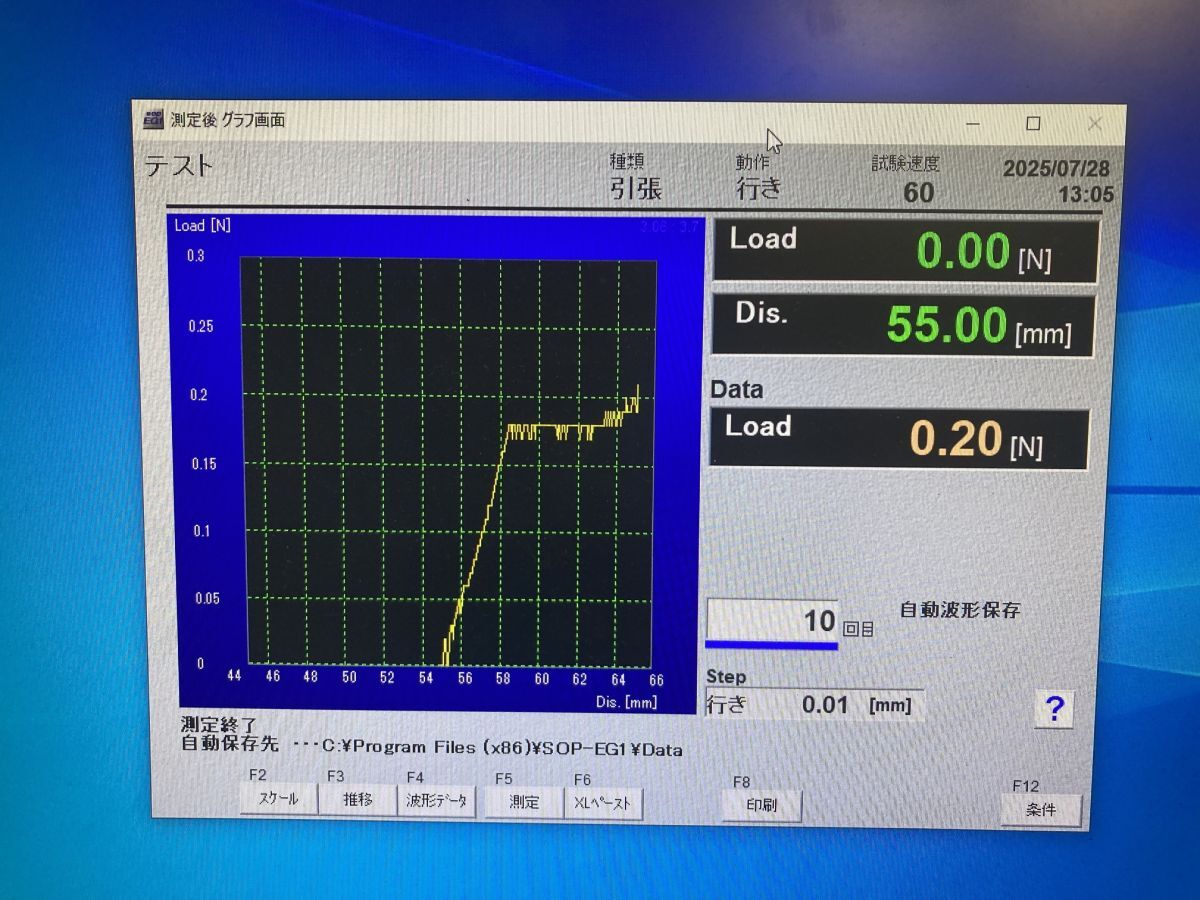Viewport: 1200px width, 900px height.
Task: Click the blue question mark help icon
Action: click(1054, 709)
